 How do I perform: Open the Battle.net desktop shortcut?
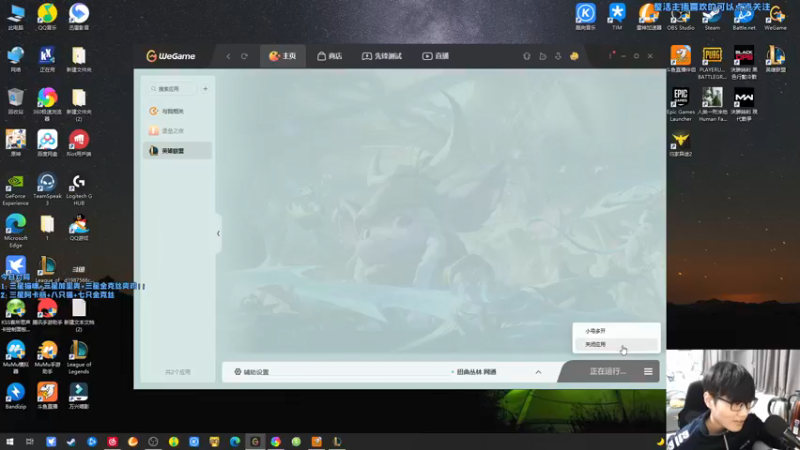point(744,17)
